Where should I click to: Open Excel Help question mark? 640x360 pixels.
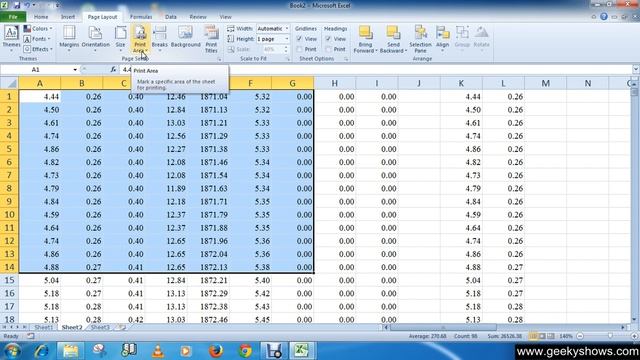click(604, 17)
